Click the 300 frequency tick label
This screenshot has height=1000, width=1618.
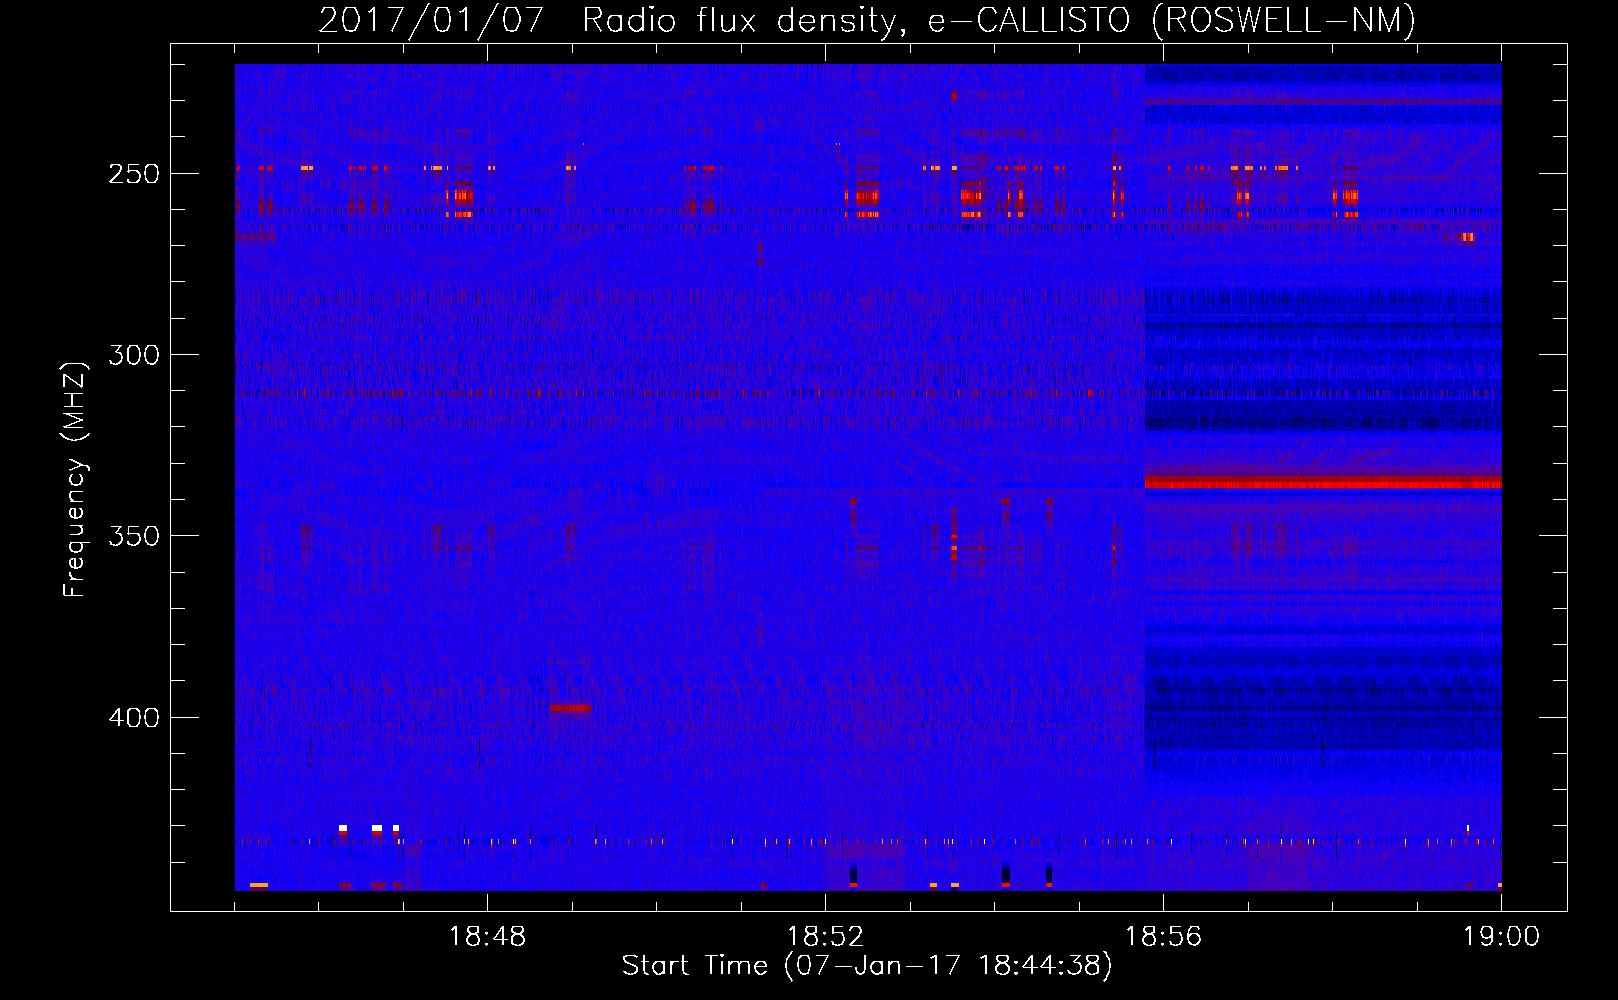click(x=134, y=355)
